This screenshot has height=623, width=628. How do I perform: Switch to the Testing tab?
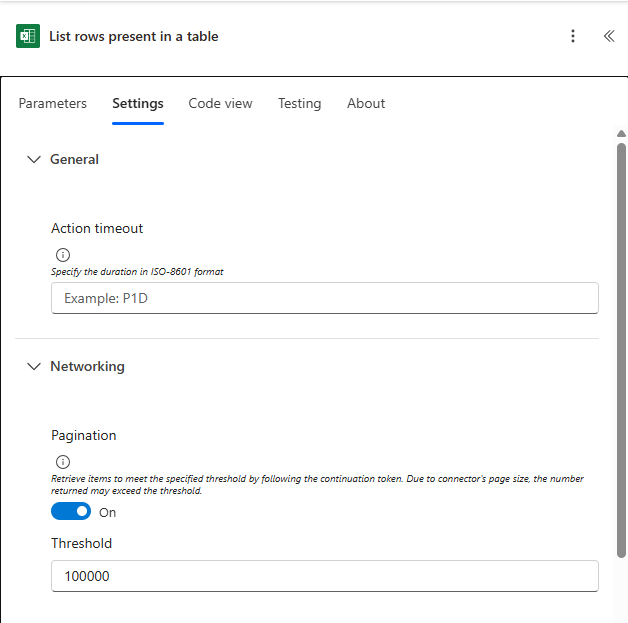coord(300,103)
